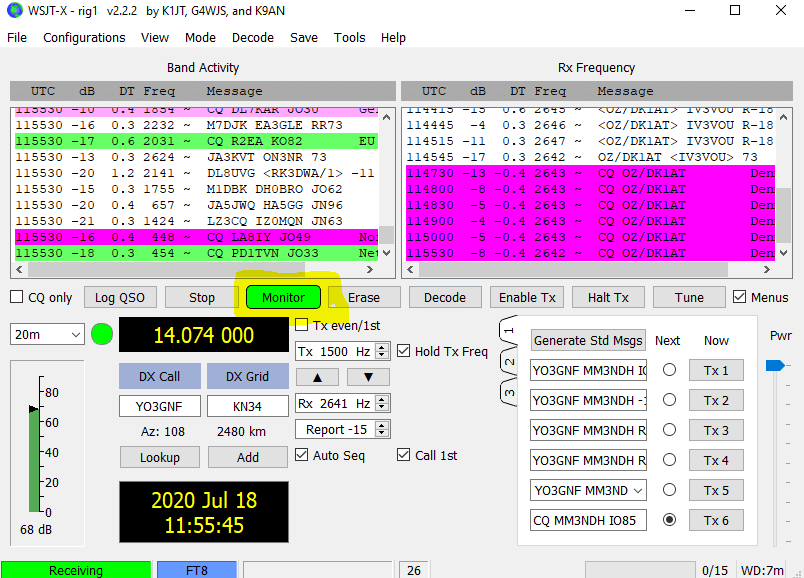Open the Save menu
The width and height of the screenshot is (804, 578).
pos(304,37)
